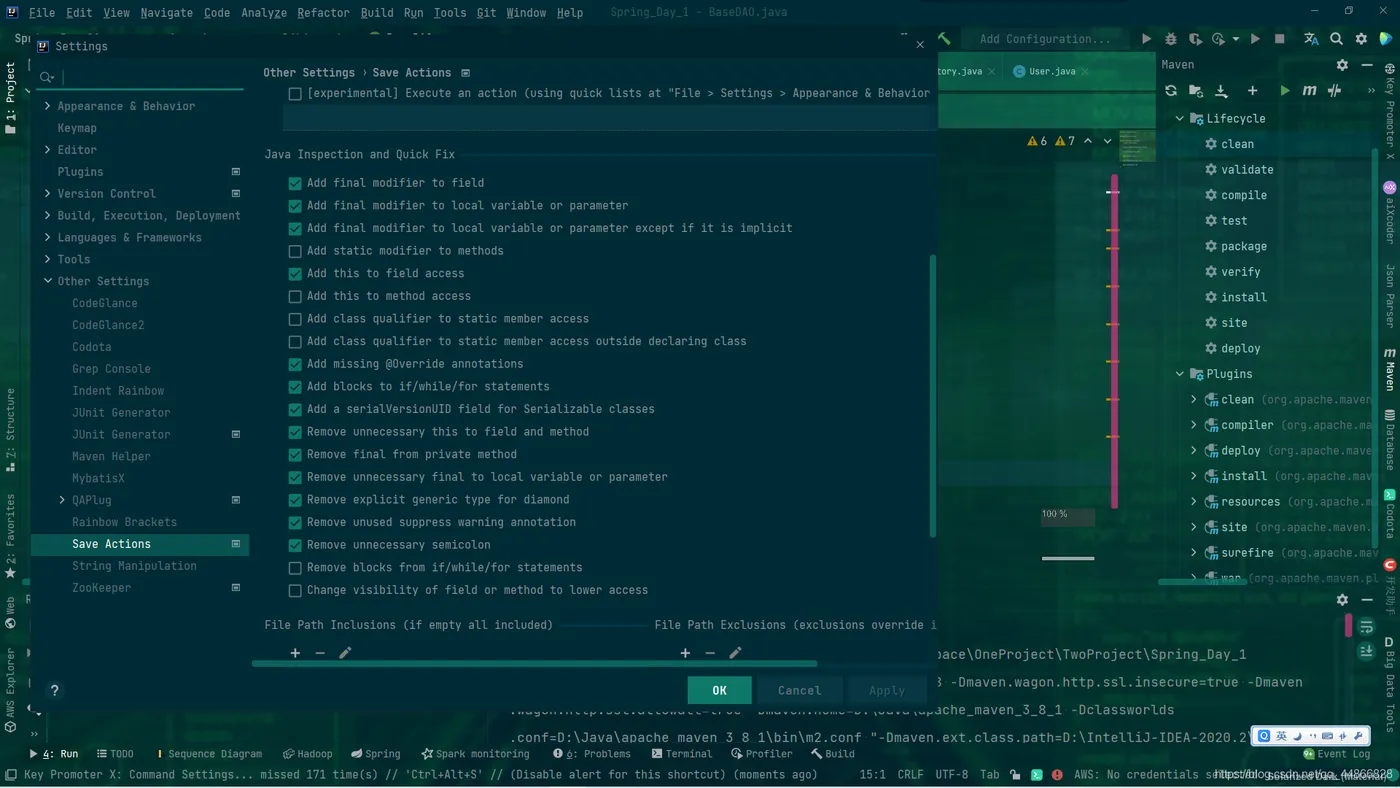Expand Build, Execution, Deployment node
The height and width of the screenshot is (788, 1400).
(x=47, y=216)
